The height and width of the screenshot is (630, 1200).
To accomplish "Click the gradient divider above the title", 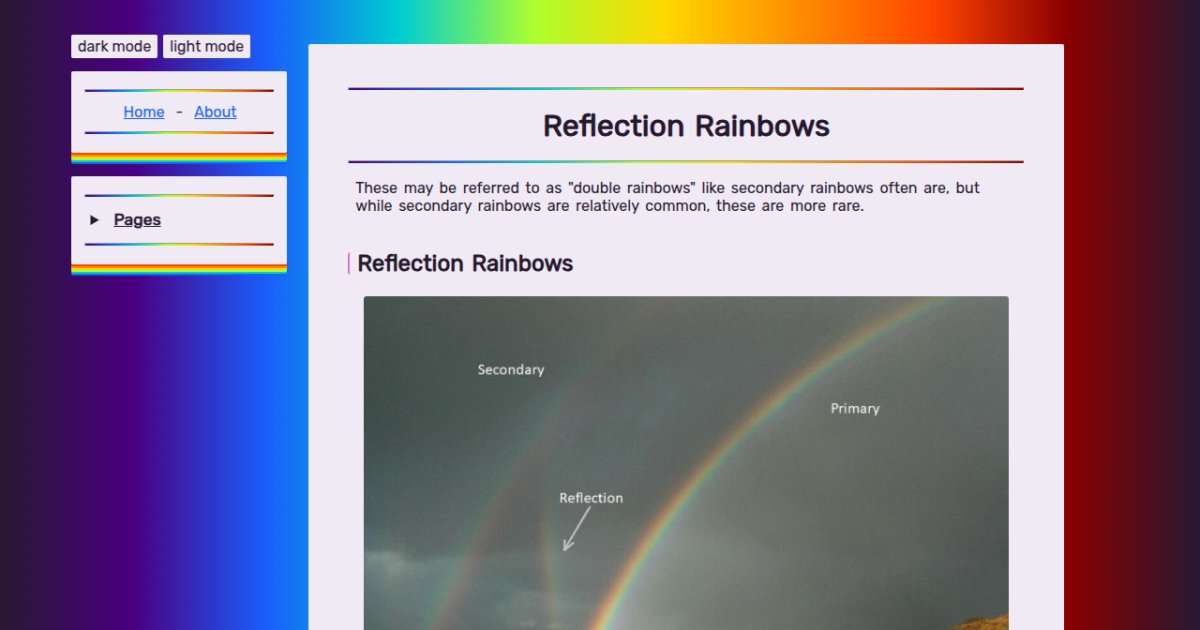I will (x=686, y=88).
